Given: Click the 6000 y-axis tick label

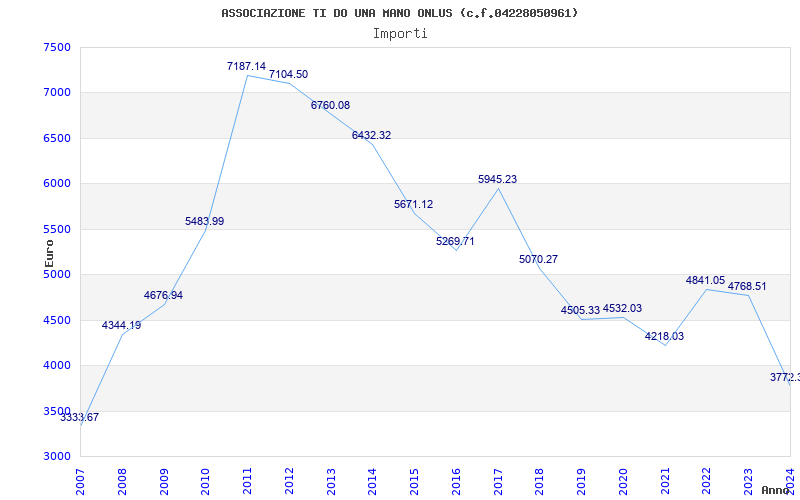Looking at the screenshot, I should [55, 184].
